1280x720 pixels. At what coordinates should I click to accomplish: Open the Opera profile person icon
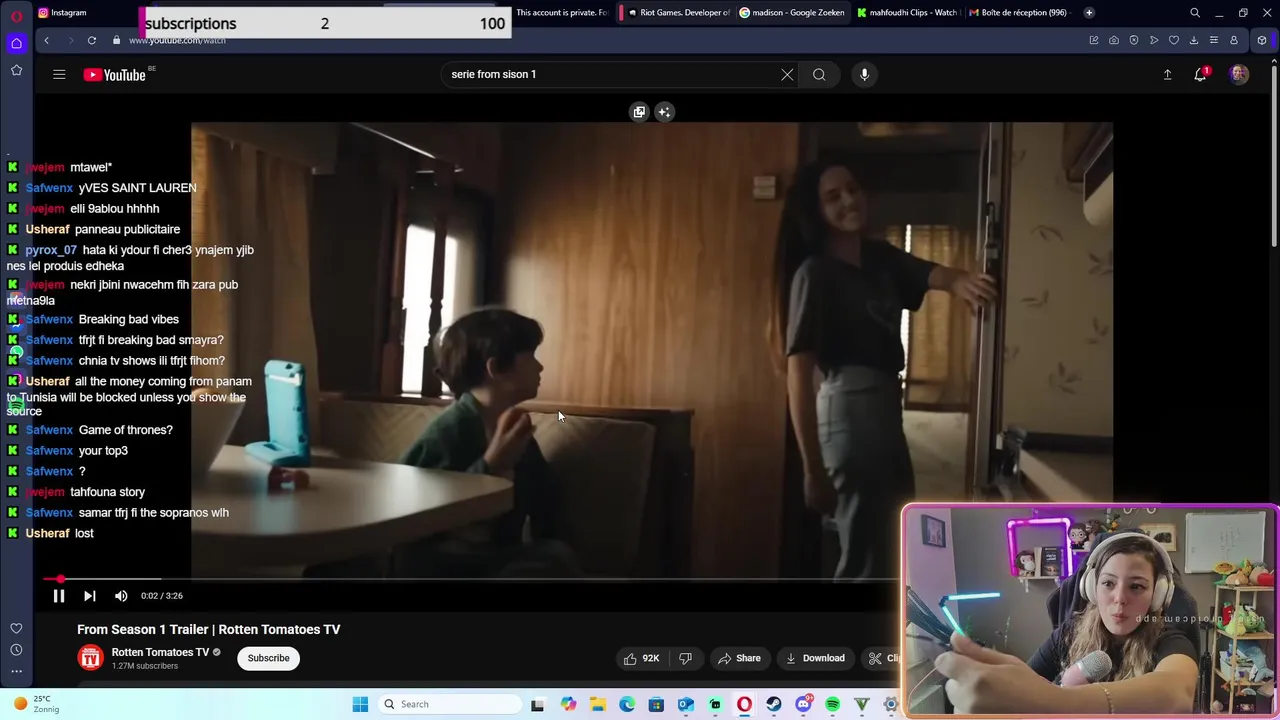point(1234,40)
